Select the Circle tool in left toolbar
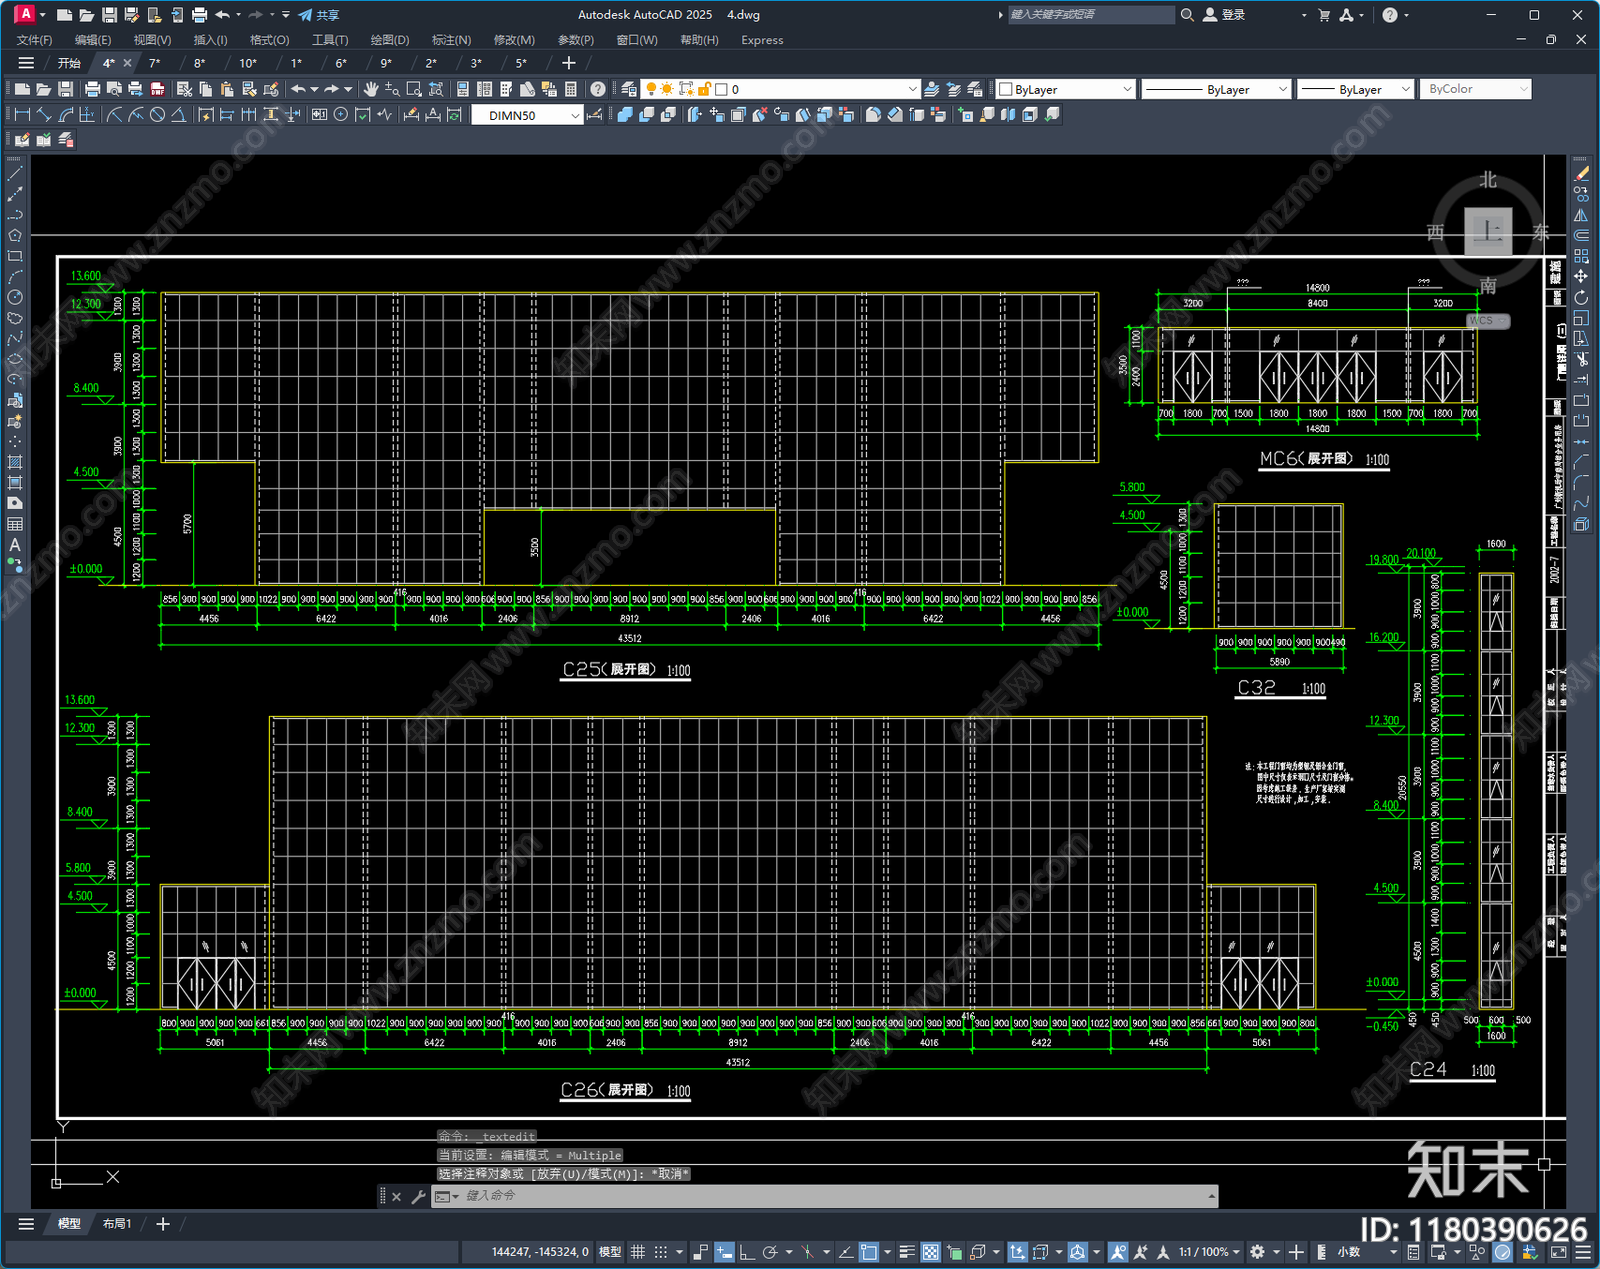Image resolution: width=1600 pixels, height=1269 pixels. coord(14,297)
